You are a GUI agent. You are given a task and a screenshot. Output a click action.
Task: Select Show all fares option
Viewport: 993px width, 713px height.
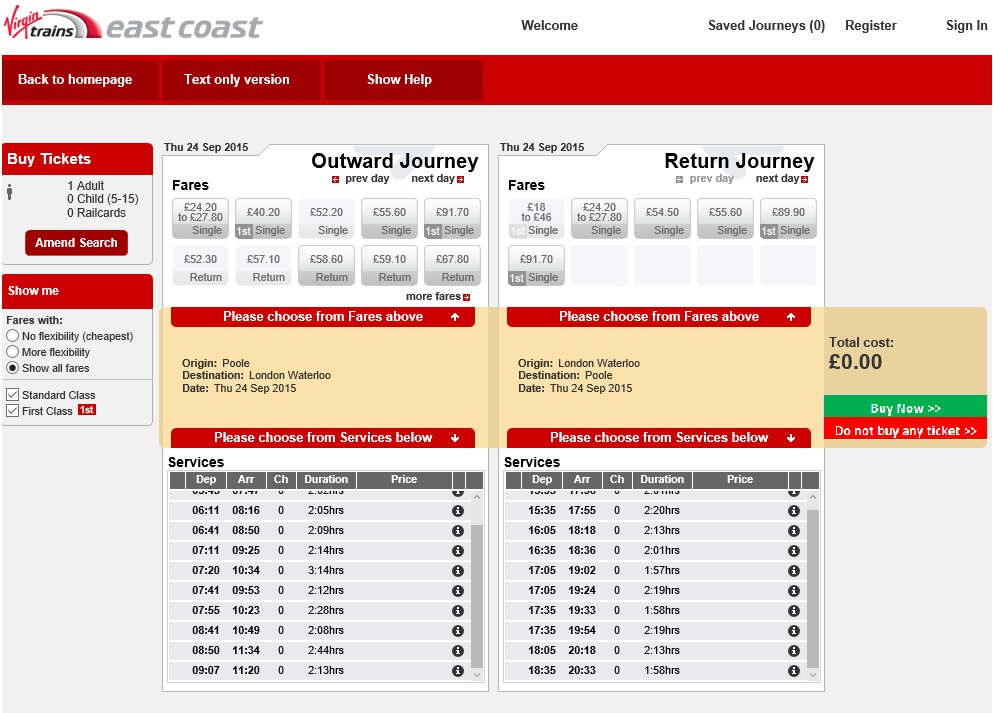(x=12, y=368)
